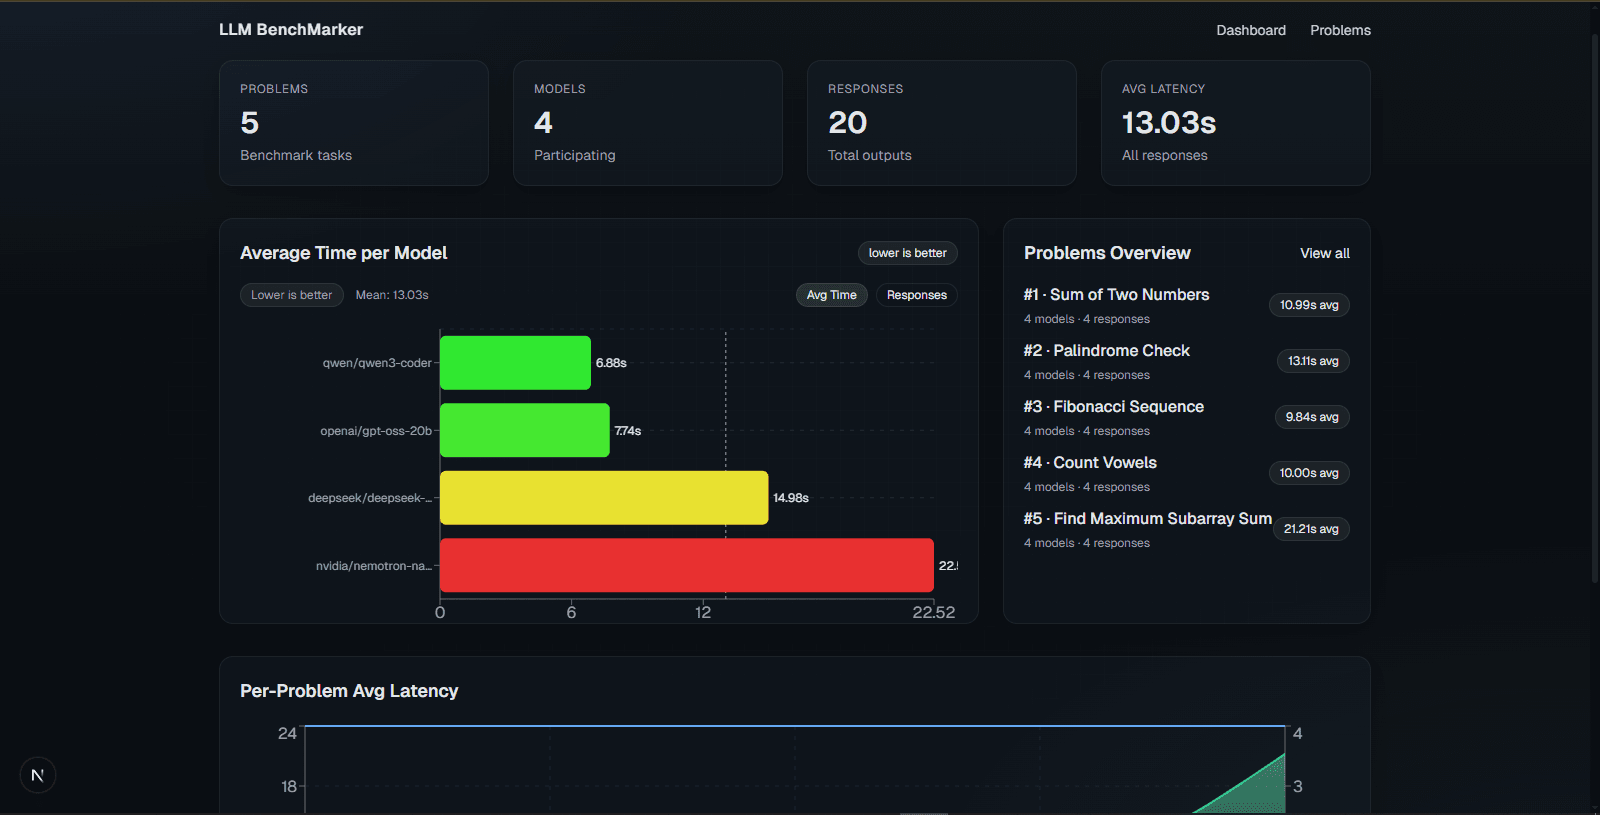Switch chart to Responses view
Image resolution: width=1600 pixels, height=815 pixels.
917,295
